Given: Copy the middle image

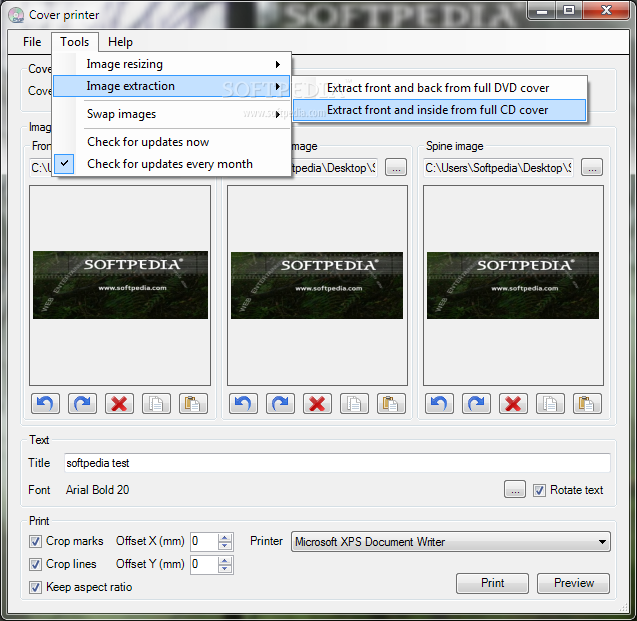Looking at the screenshot, I should click(354, 403).
